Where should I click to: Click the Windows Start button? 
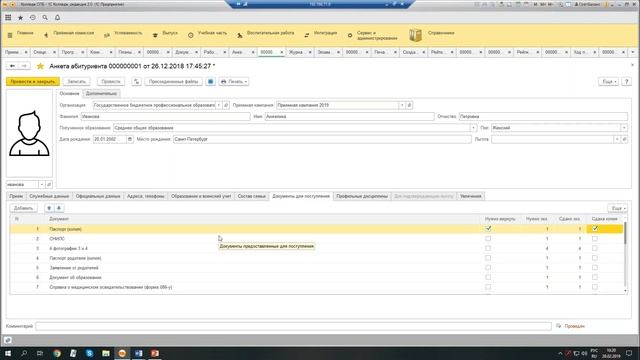8,353
